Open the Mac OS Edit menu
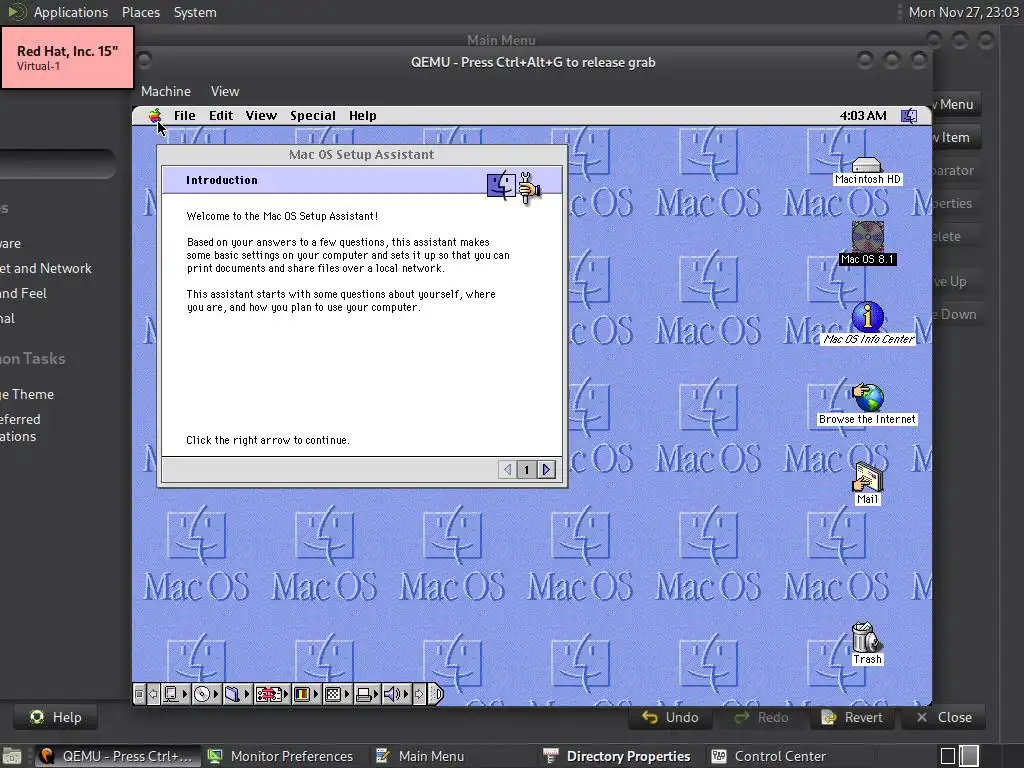Screen dimensions: 1024x768 221,116
